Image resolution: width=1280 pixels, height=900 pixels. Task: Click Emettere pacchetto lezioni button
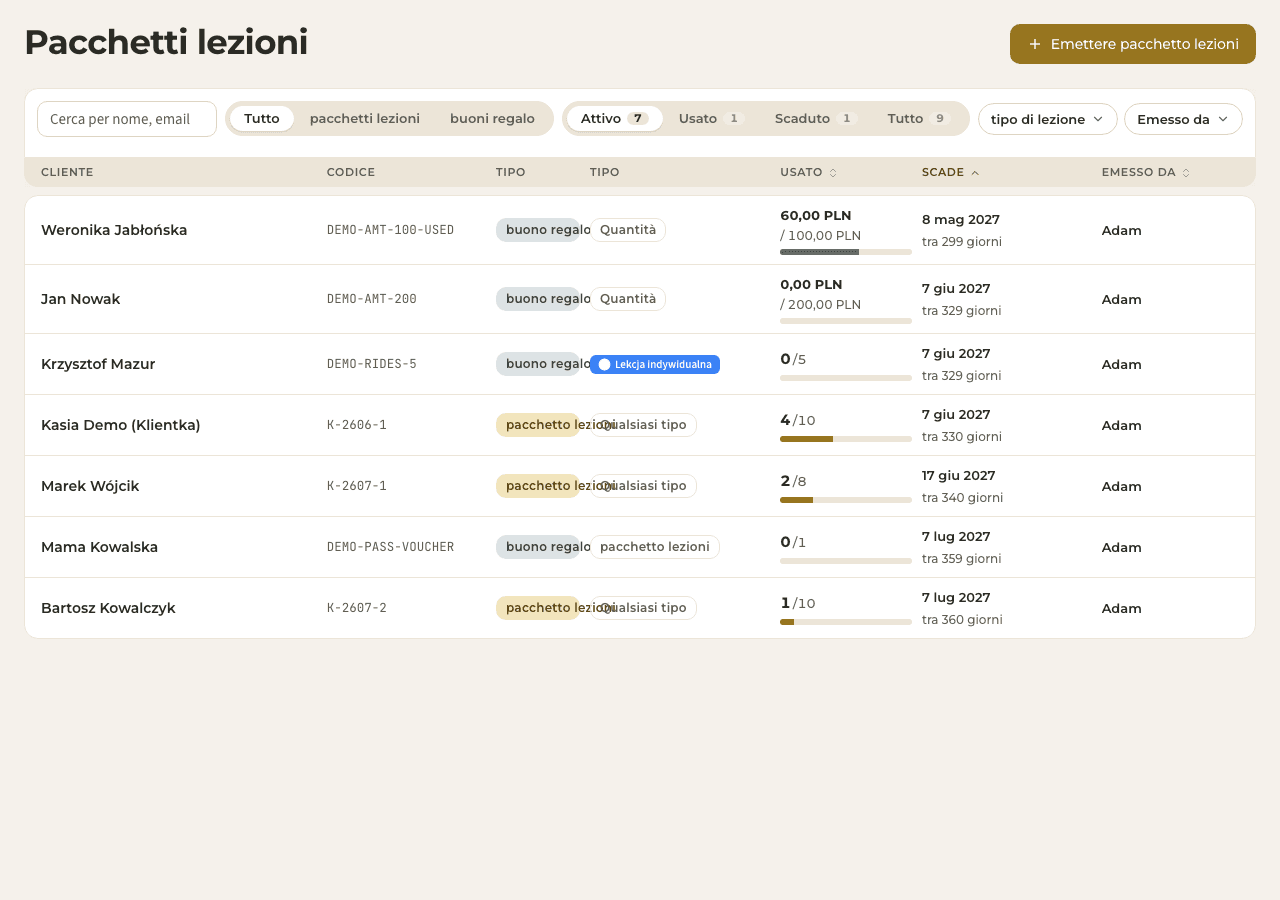click(1133, 44)
